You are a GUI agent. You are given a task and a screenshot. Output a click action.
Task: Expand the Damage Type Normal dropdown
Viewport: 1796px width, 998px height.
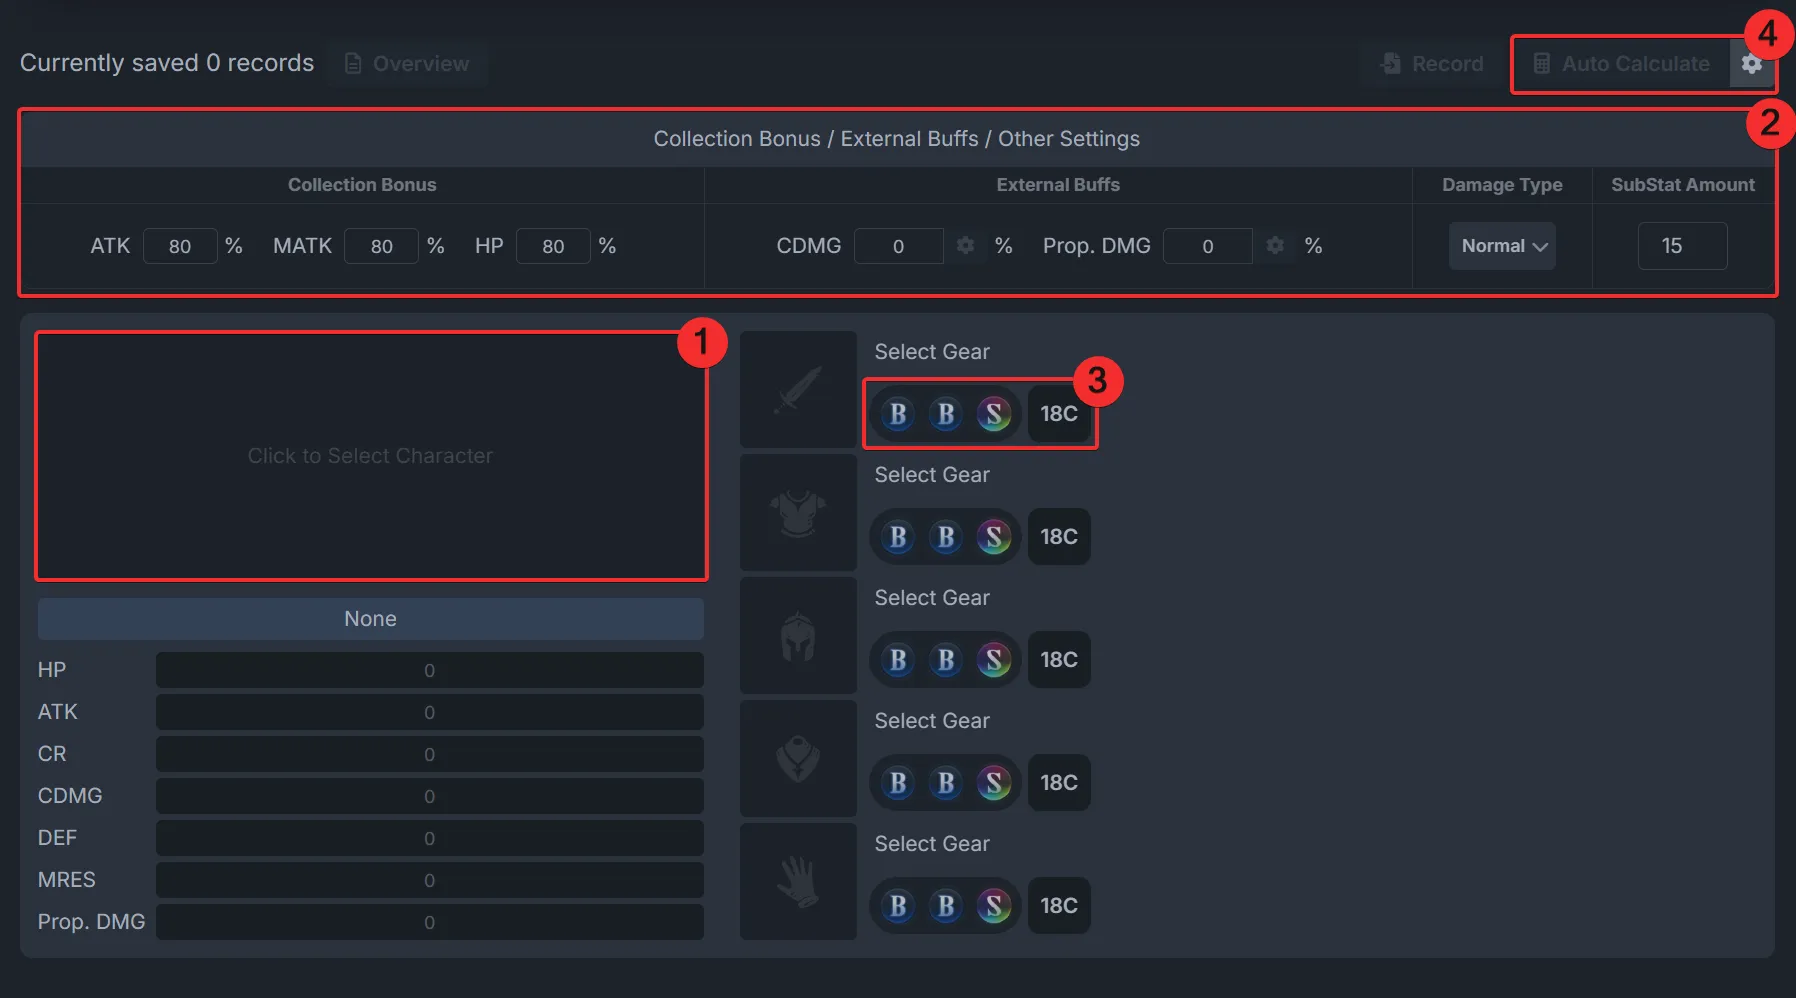coord(1502,246)
